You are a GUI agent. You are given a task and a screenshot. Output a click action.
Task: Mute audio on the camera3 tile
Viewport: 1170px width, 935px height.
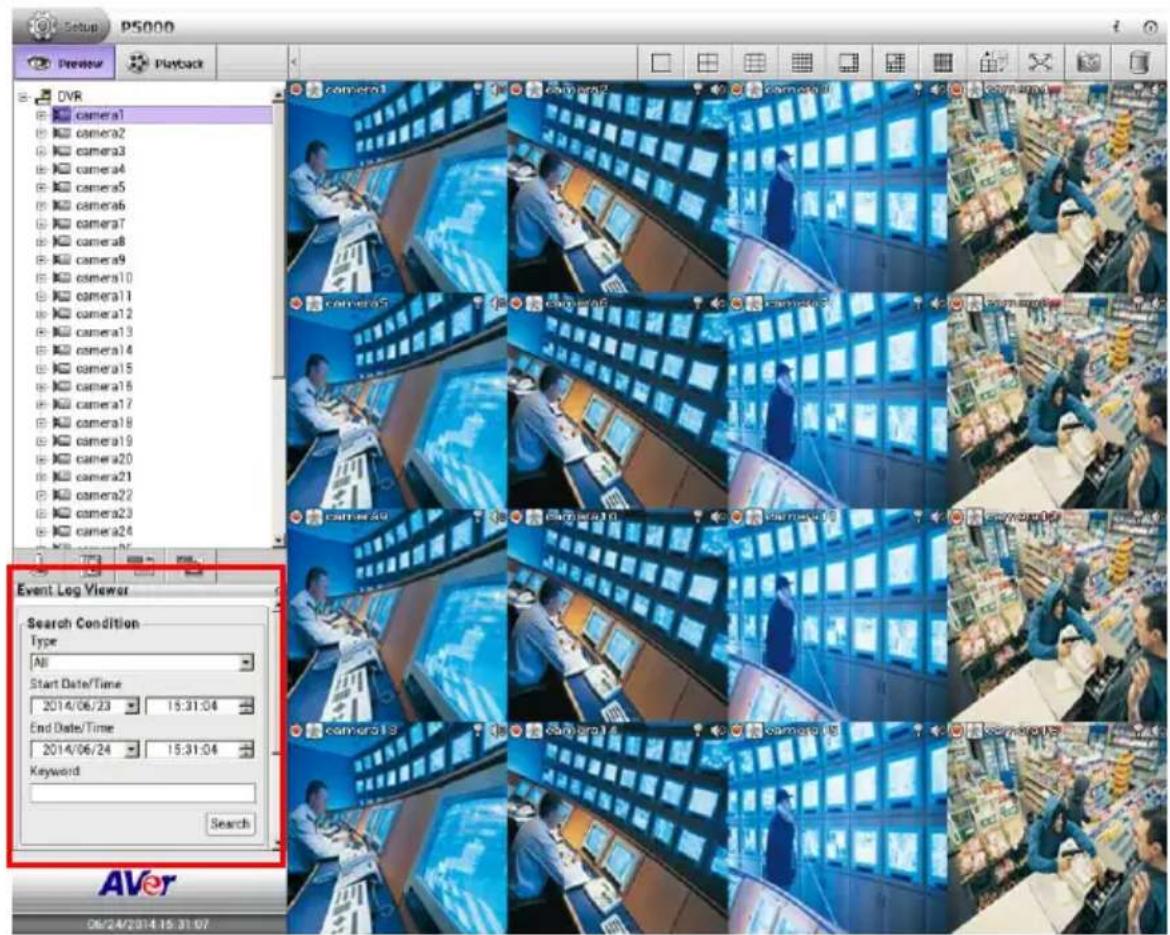click(938, 90)
